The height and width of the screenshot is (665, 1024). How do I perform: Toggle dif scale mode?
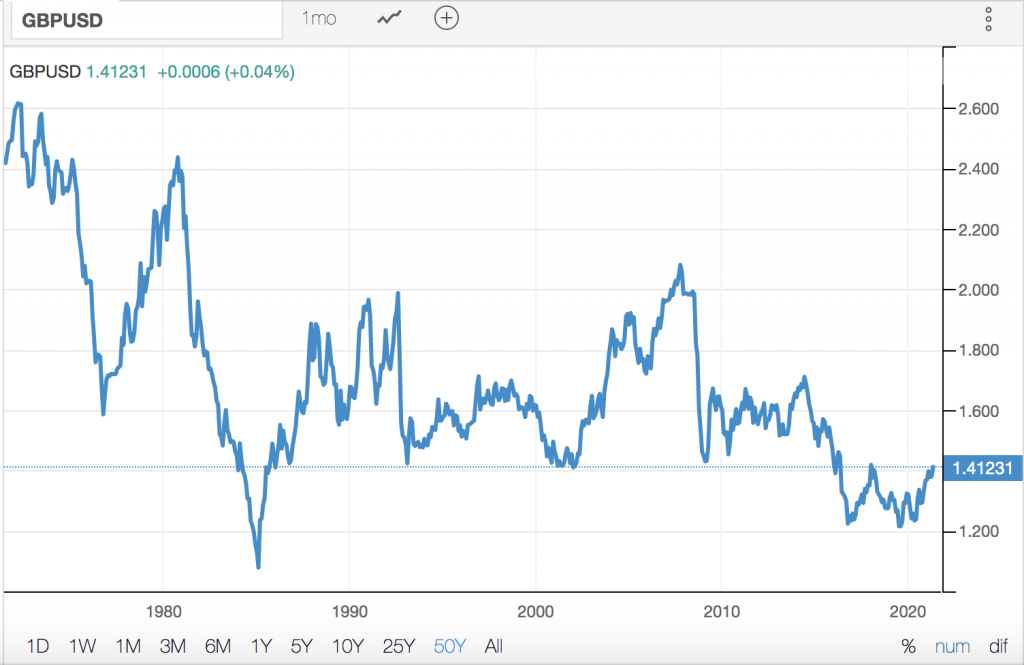click(997, 646)
